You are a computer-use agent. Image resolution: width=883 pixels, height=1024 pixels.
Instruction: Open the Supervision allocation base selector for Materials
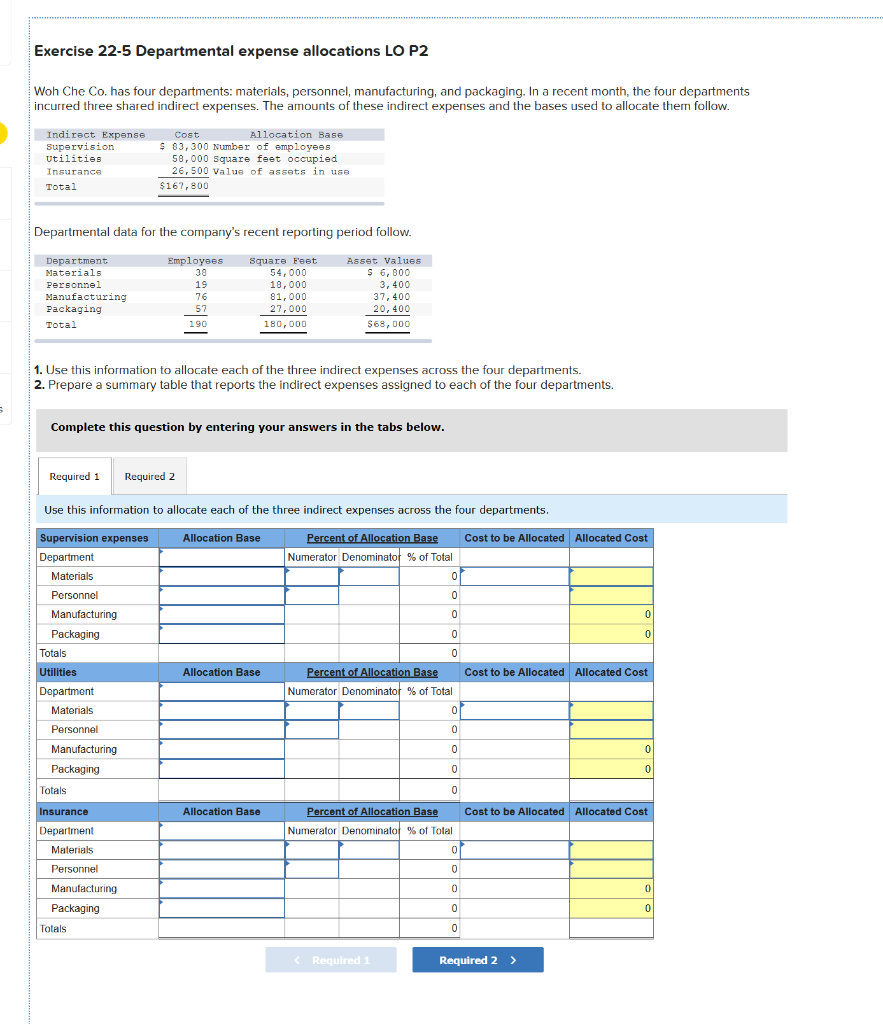(x=221, y=576)
